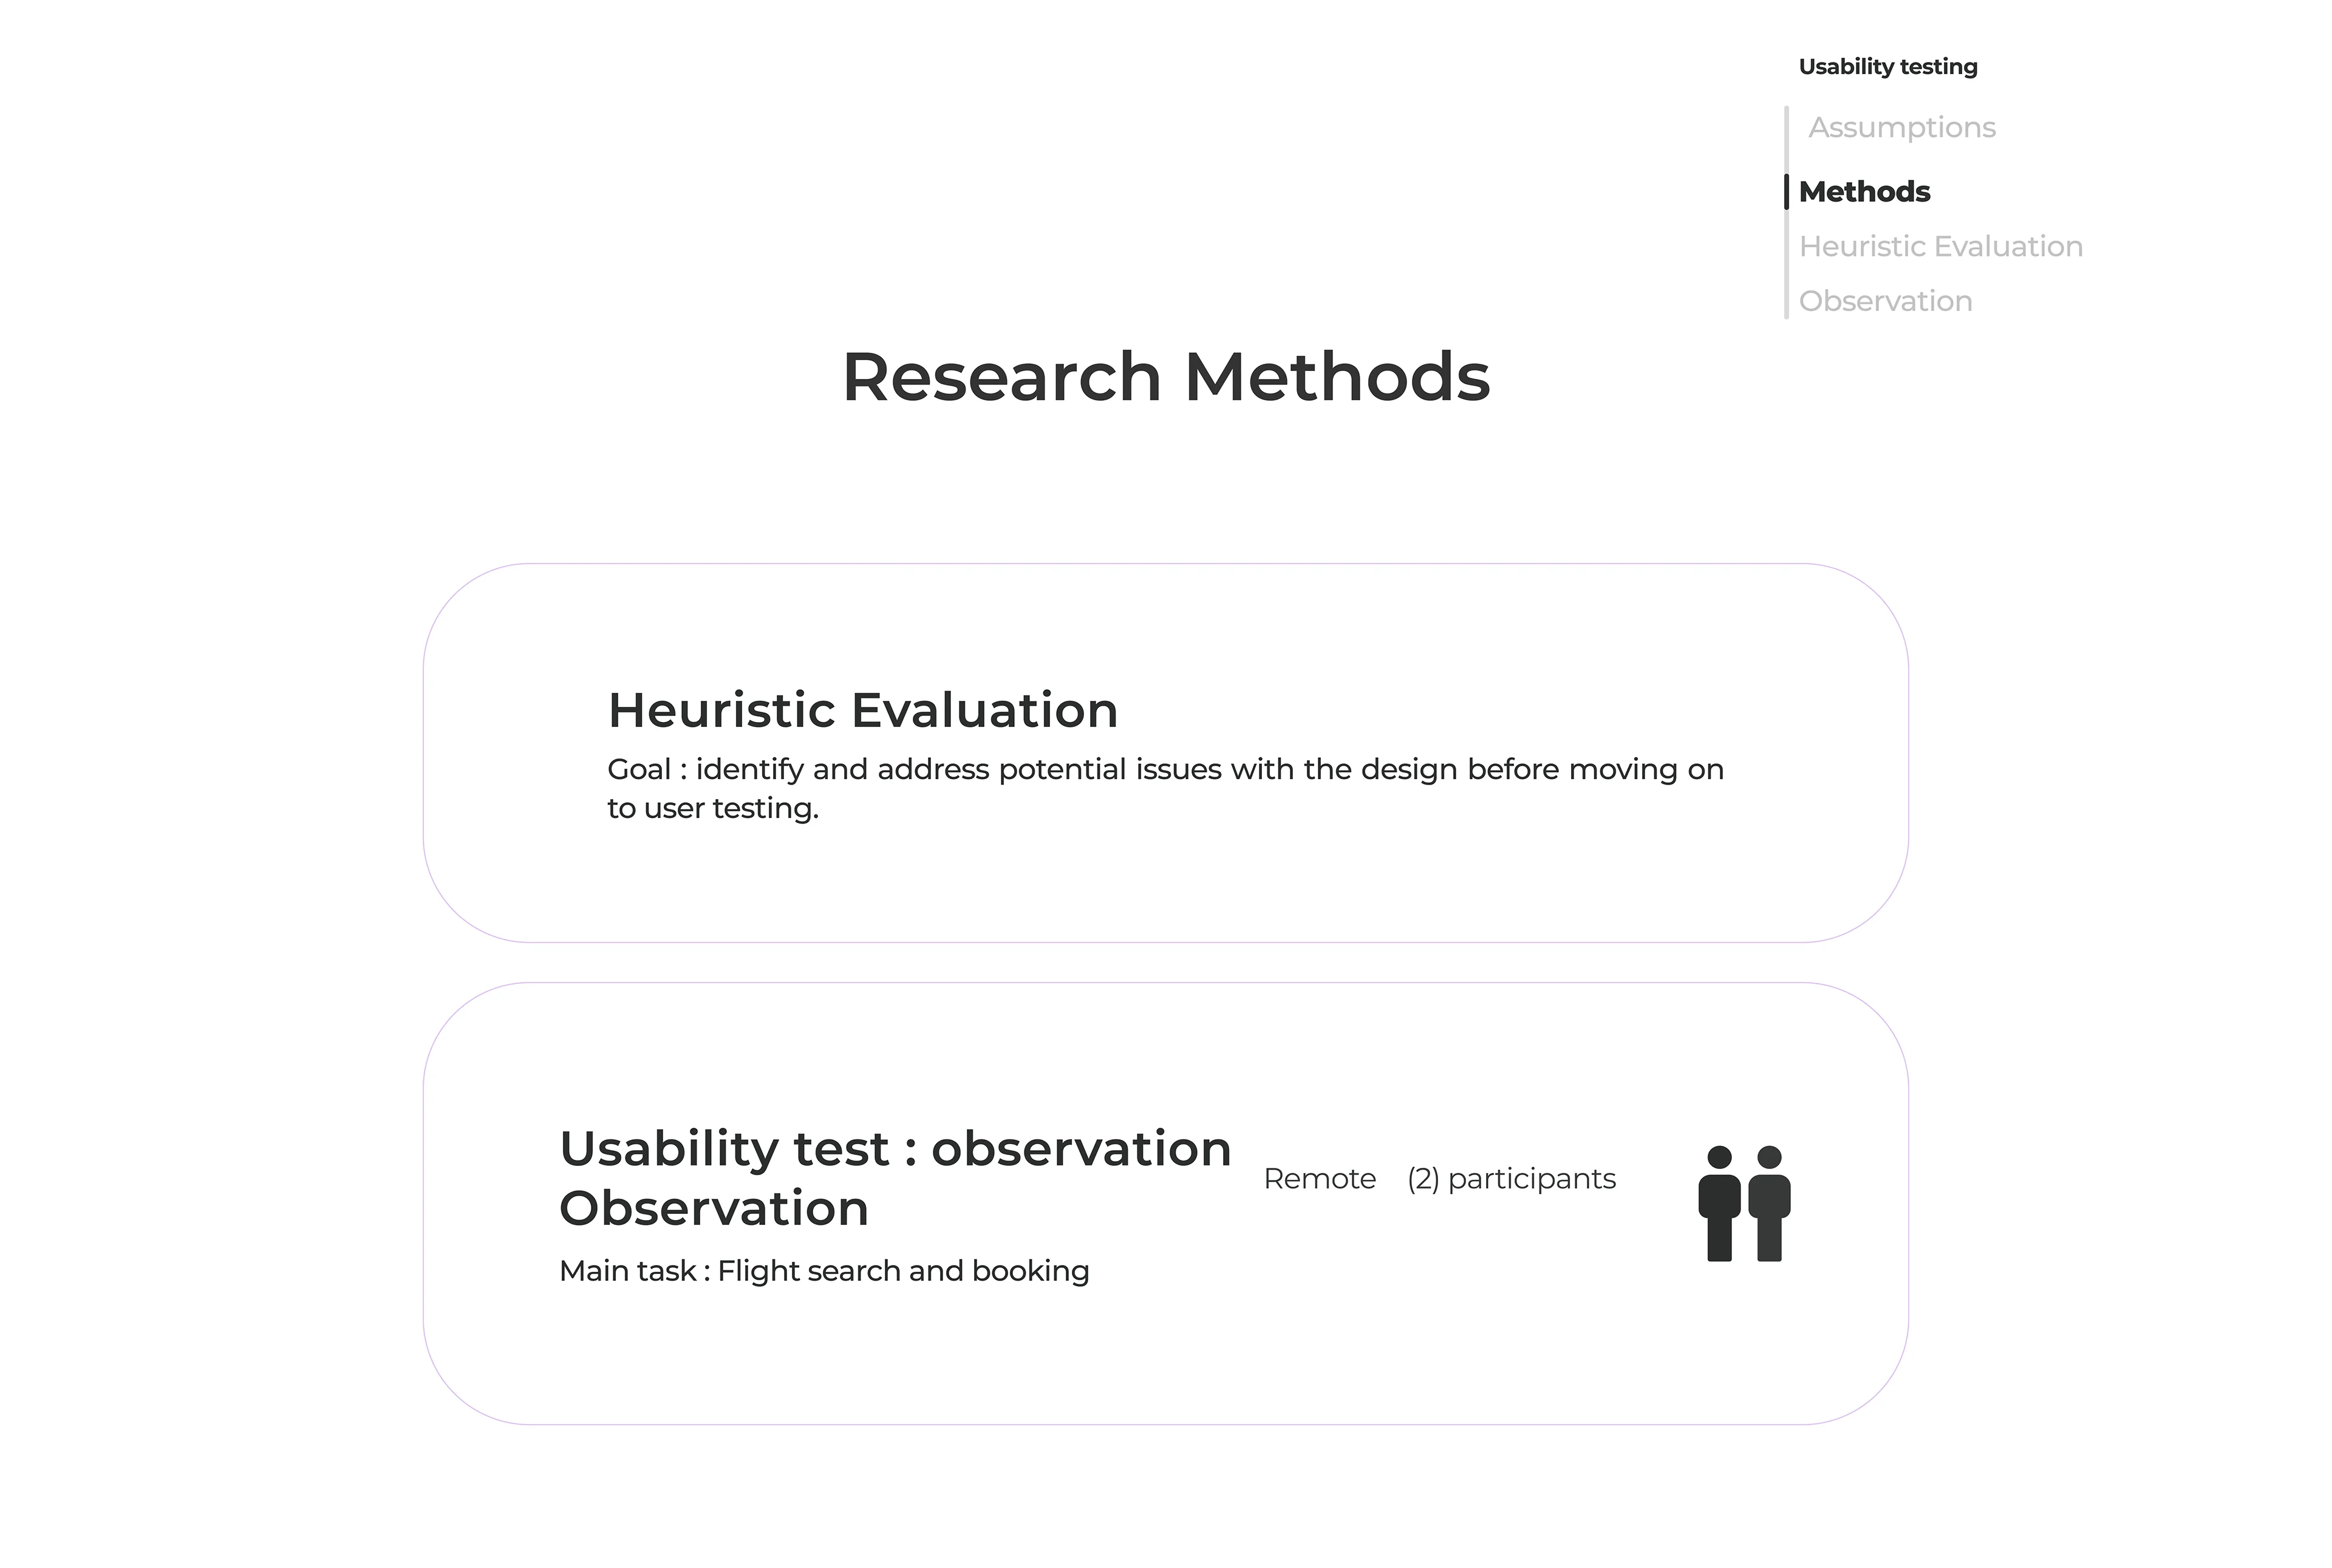2332x1568 pixels.
Task: Click the two-people participants icon
Action: [x=1744, y=1203]
